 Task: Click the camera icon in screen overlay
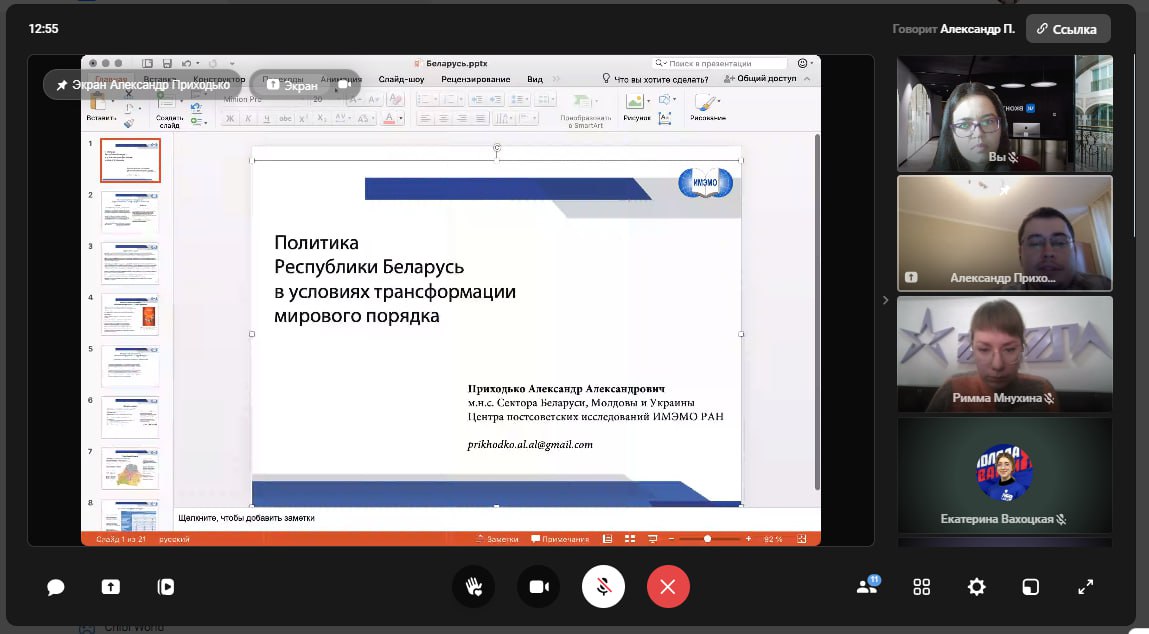[x=344, y=85]
